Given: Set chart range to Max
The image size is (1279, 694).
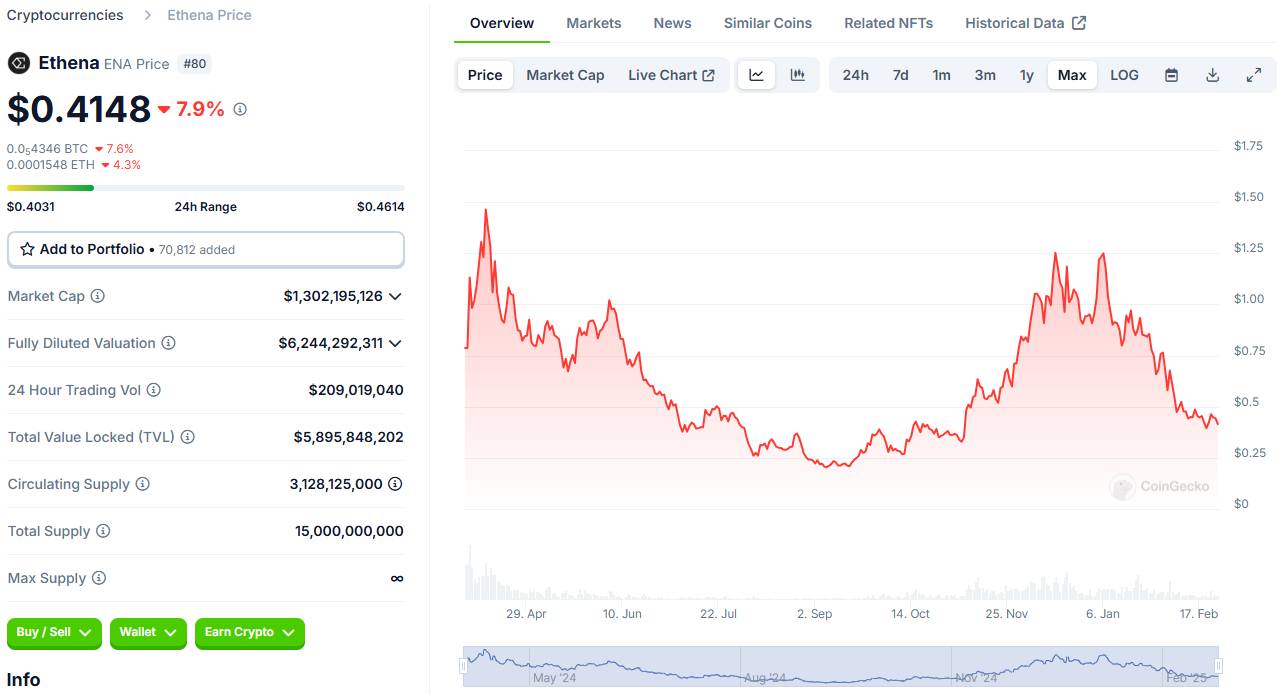Looking at the screenshot, I should [1072, 75].
